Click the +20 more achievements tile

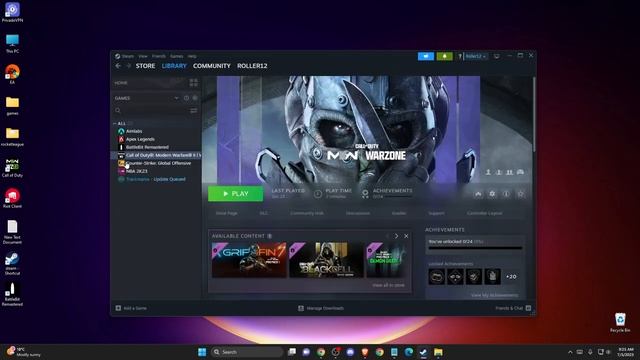pos(511,277)
